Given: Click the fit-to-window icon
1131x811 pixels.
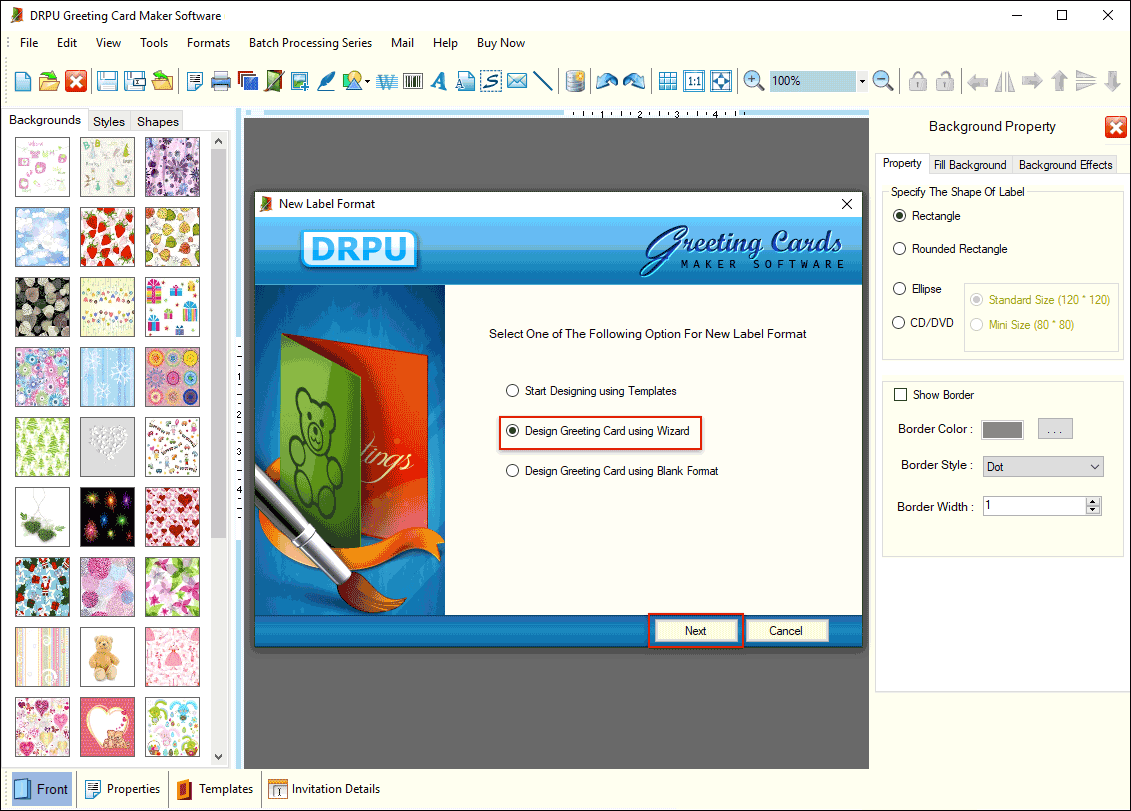Looking at the screenshot, I should [721, 81].
